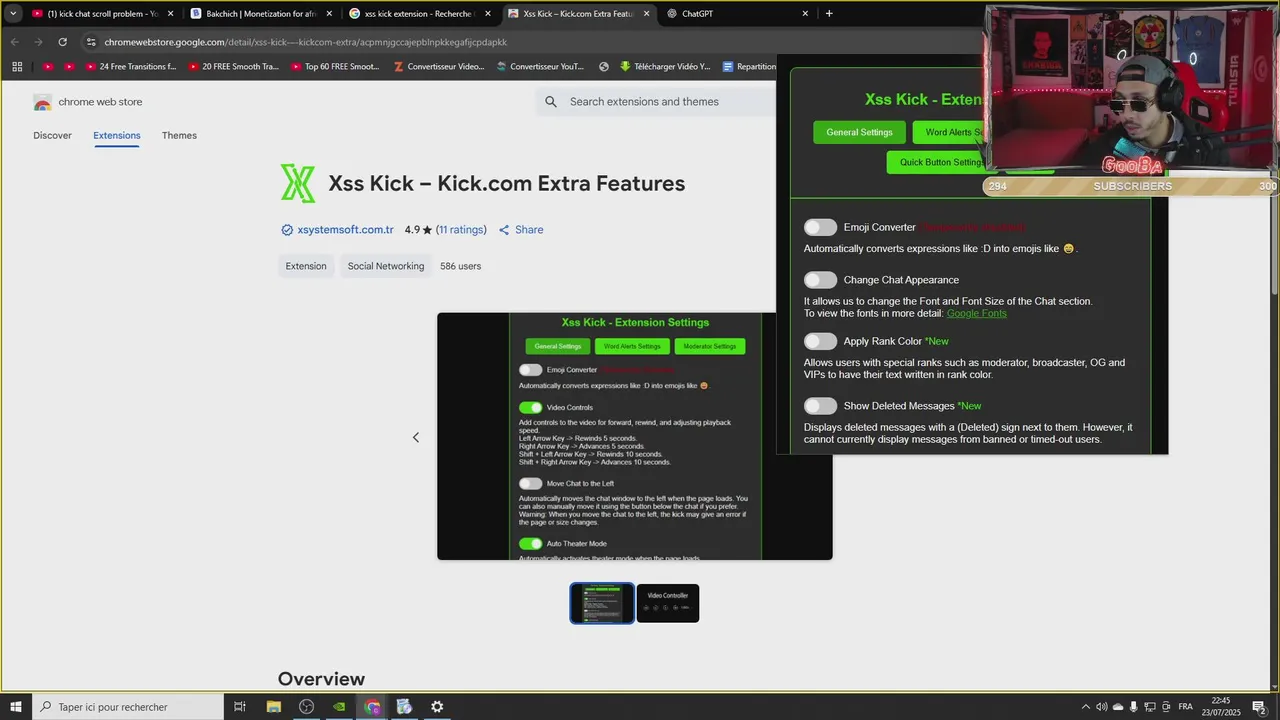Toggle the Emoji Converter switch in popup
The height and width of the screenshot is (720, 1280).
[x=820, y=227]
